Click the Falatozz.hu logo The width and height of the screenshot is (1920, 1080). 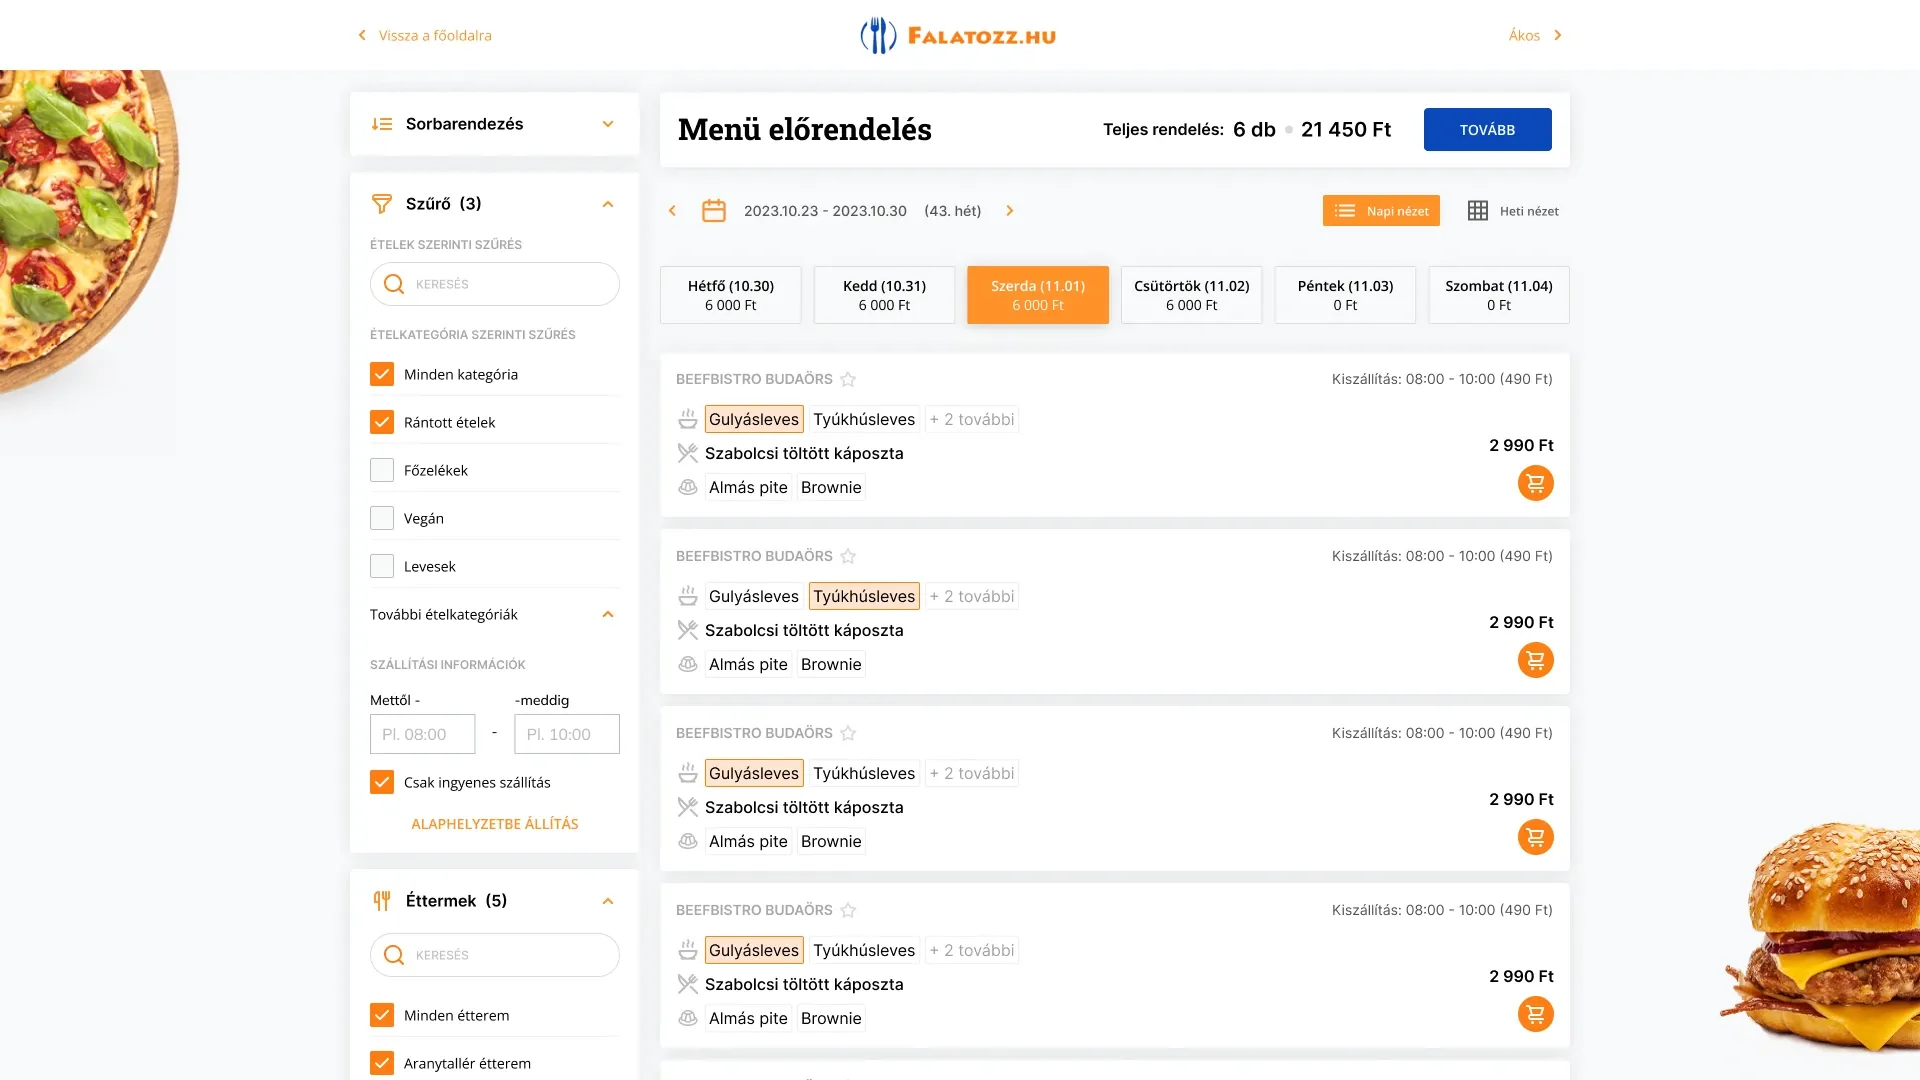pyautogui.click(x=958, y=35)
